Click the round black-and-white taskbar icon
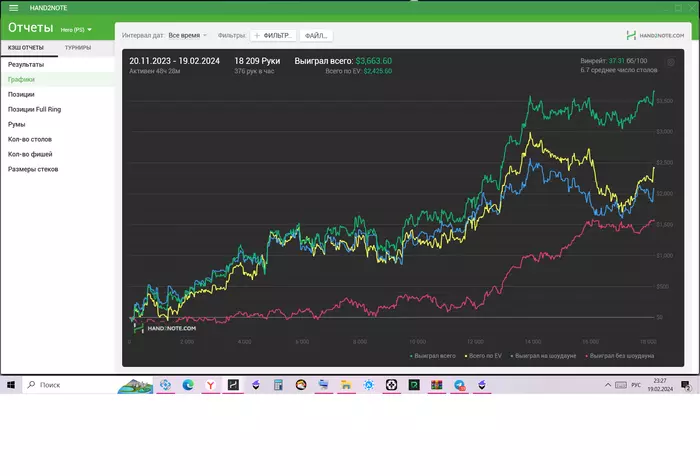Image resolution: width=700 pixels, height=476 pixels. point(391,385)
